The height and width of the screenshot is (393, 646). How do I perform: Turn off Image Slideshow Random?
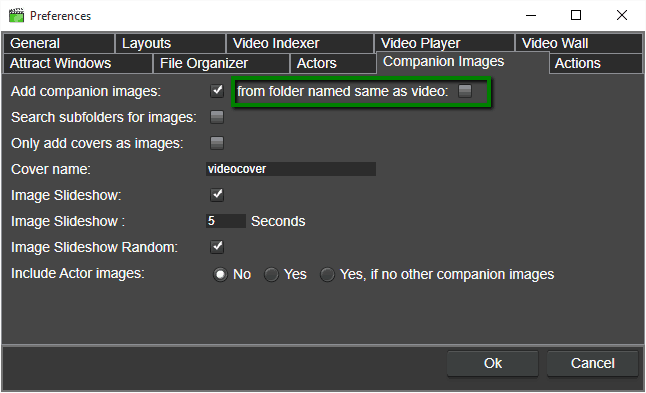pos(217,247)
